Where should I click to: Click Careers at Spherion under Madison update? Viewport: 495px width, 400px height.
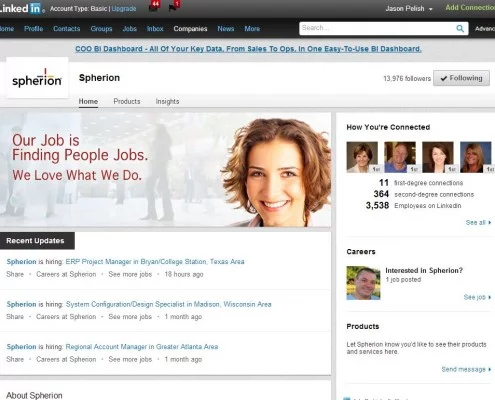(66, 317)
